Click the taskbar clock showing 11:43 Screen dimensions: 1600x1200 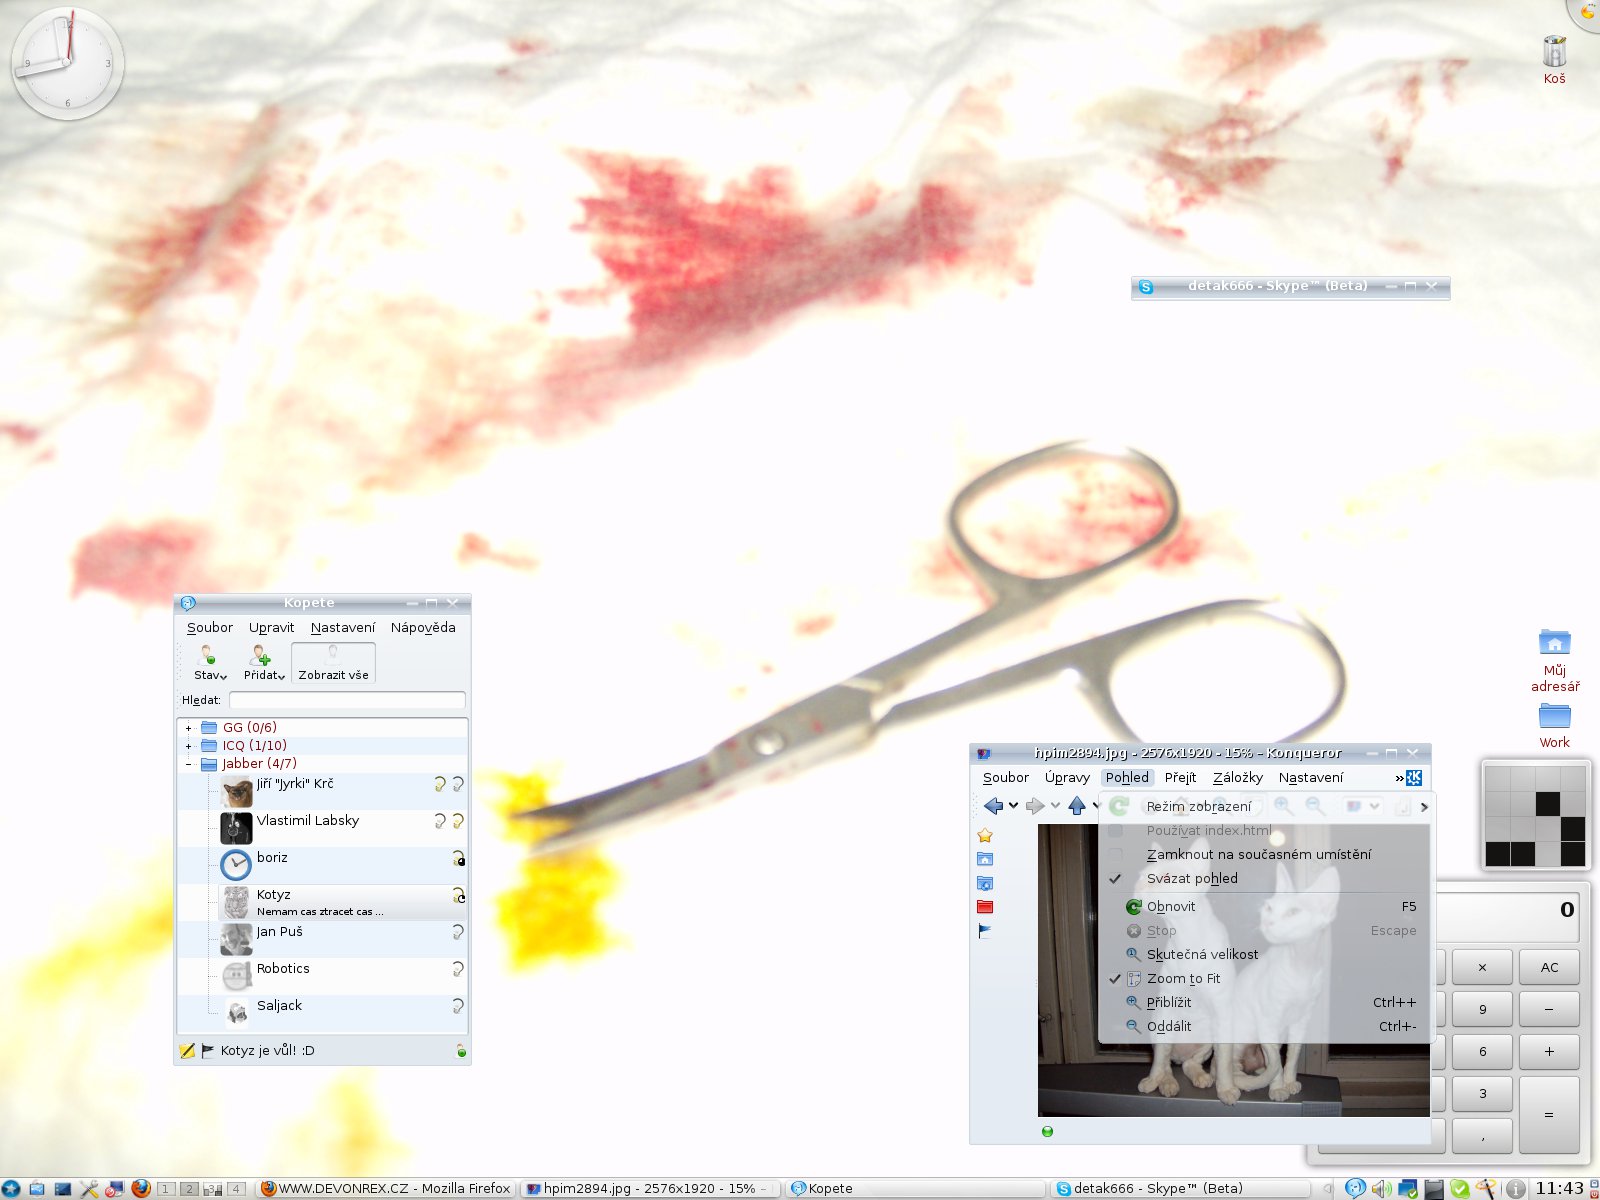click(1559, 1189)
